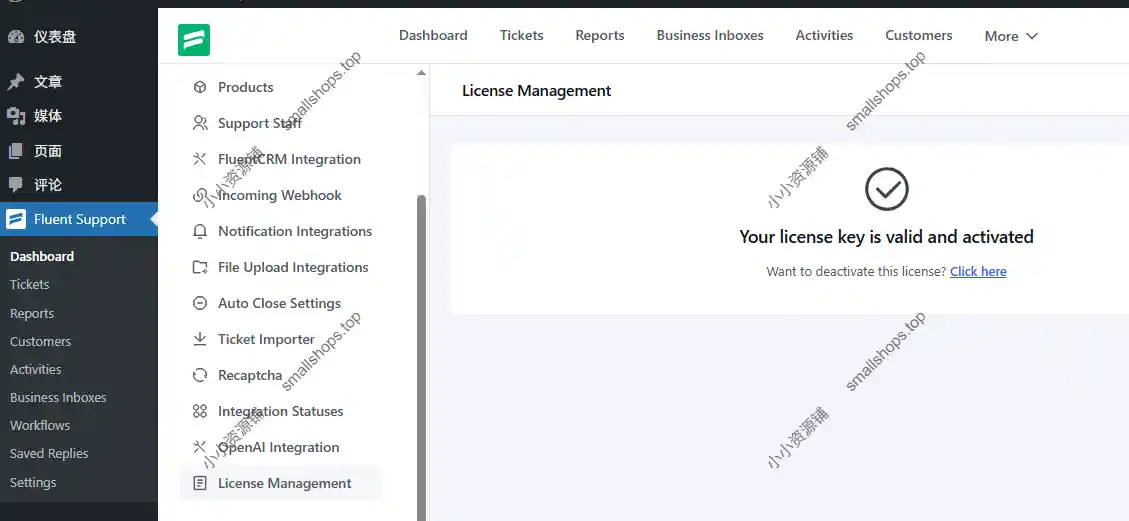Click the Notification Integrations bell icon

pos(200,231)
